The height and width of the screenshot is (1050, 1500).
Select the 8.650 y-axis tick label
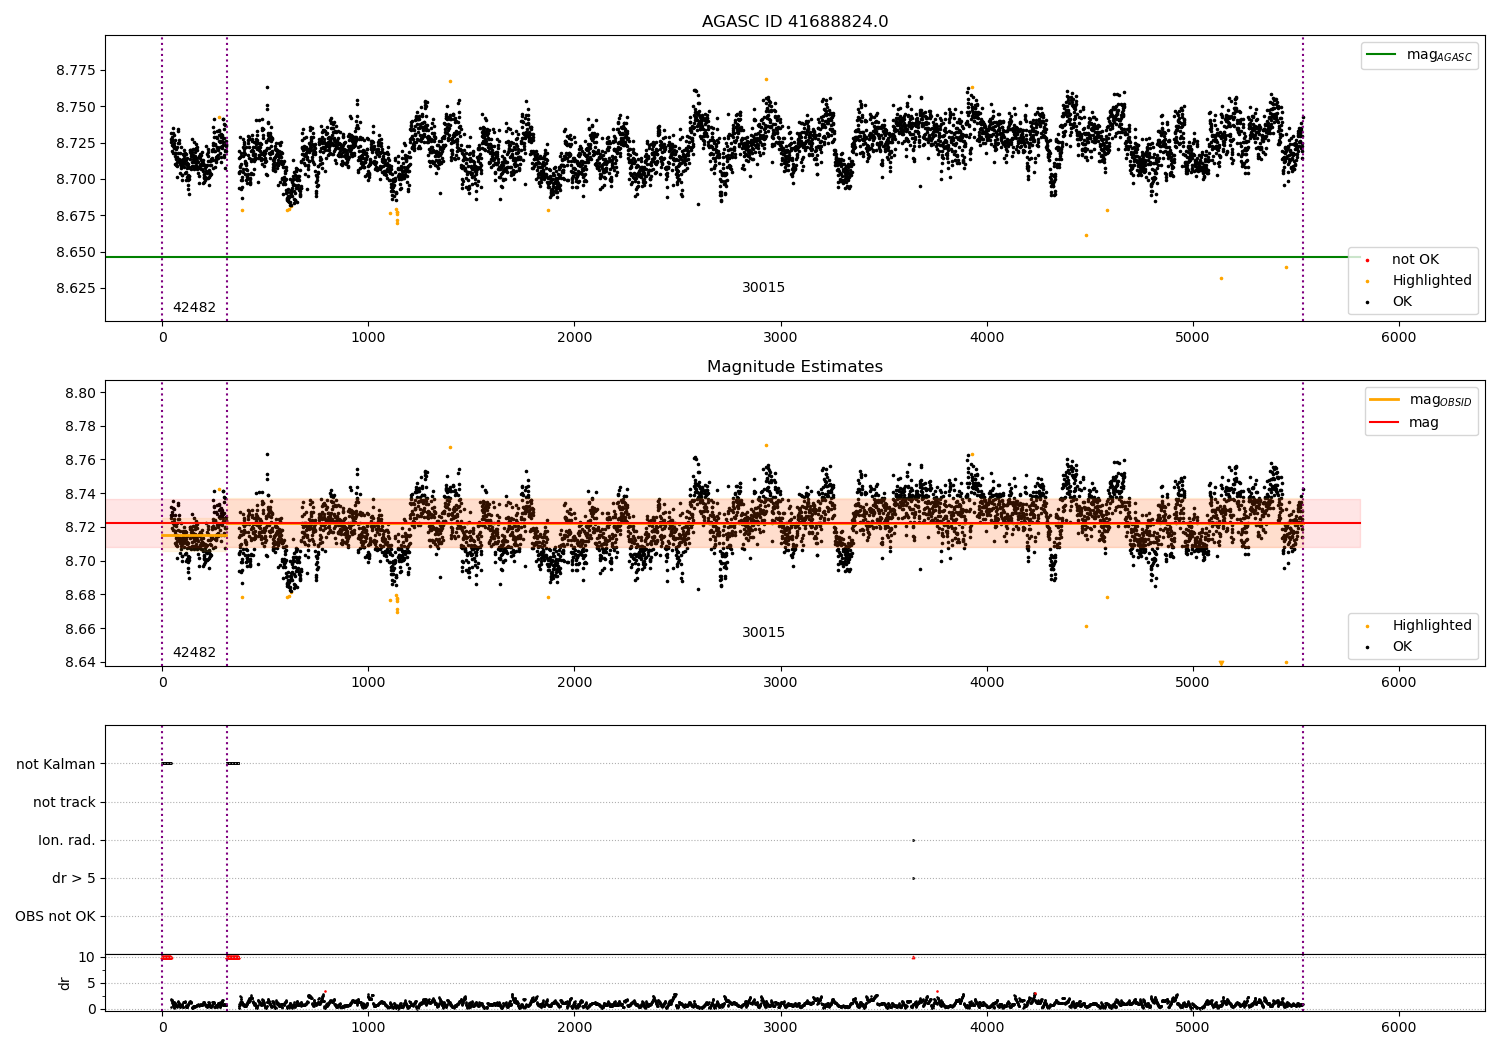[76, 252]
